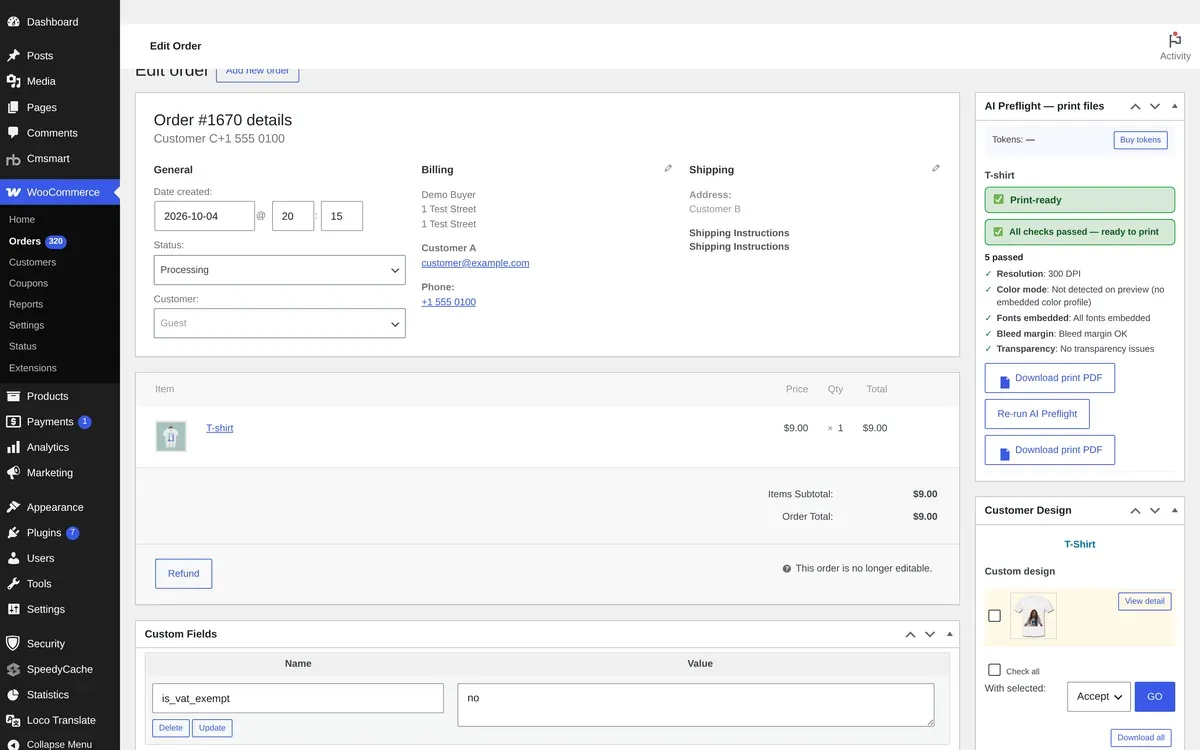Move AI Preflight panel down
Viewport: 1200px width, 750px height.
coord(1155,106)
